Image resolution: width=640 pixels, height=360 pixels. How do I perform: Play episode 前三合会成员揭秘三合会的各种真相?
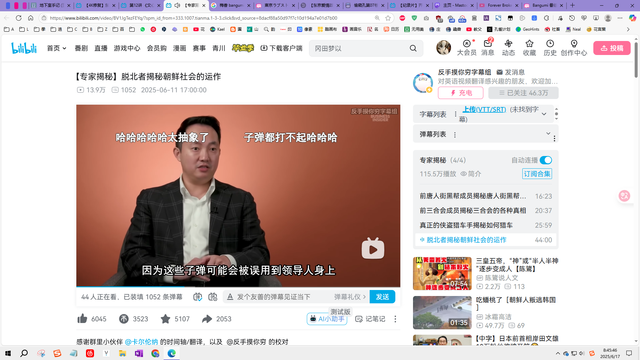coord(486,211)
